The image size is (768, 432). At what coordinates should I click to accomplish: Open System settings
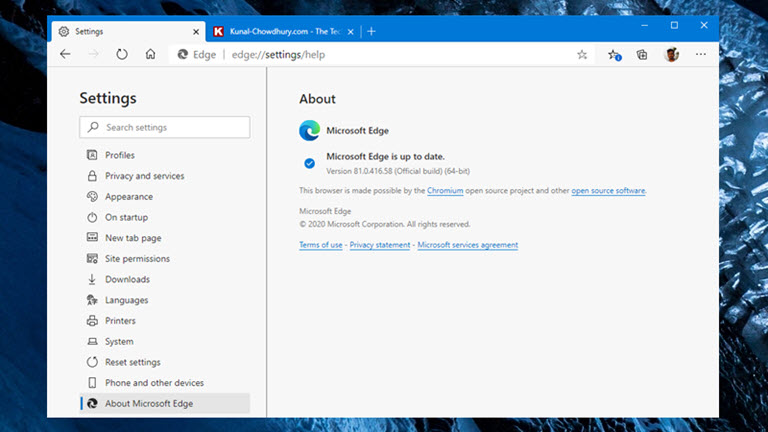pyautogui.click(x=165, y=341)
